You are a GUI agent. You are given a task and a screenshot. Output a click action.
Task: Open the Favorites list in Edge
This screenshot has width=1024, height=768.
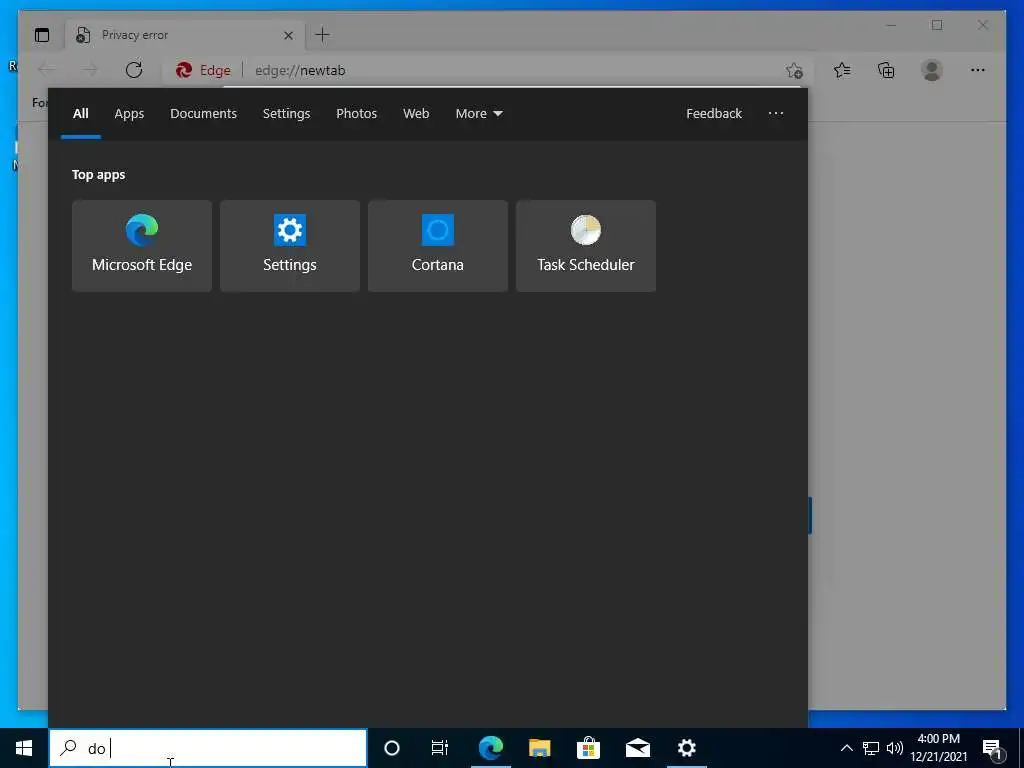842,70
